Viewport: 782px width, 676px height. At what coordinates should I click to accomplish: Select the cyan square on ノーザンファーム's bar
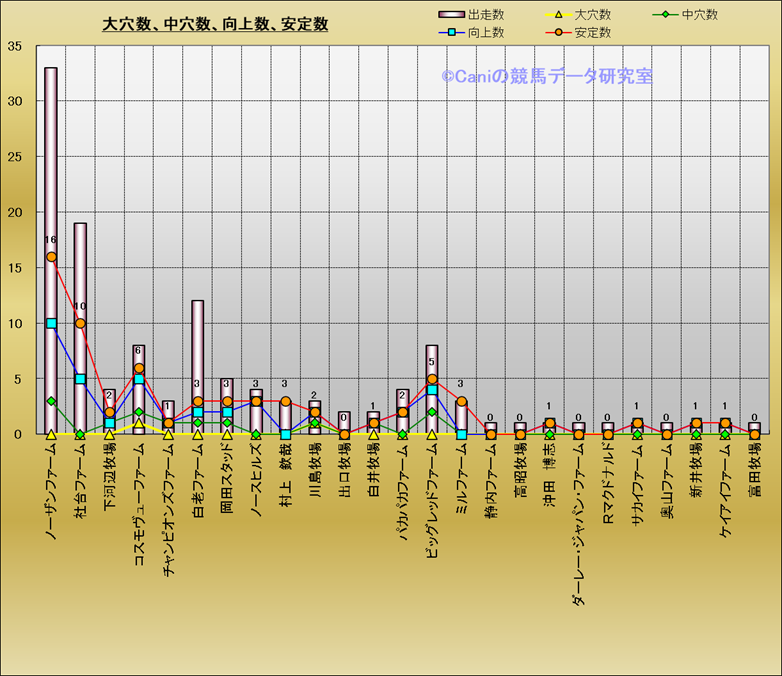51,323
